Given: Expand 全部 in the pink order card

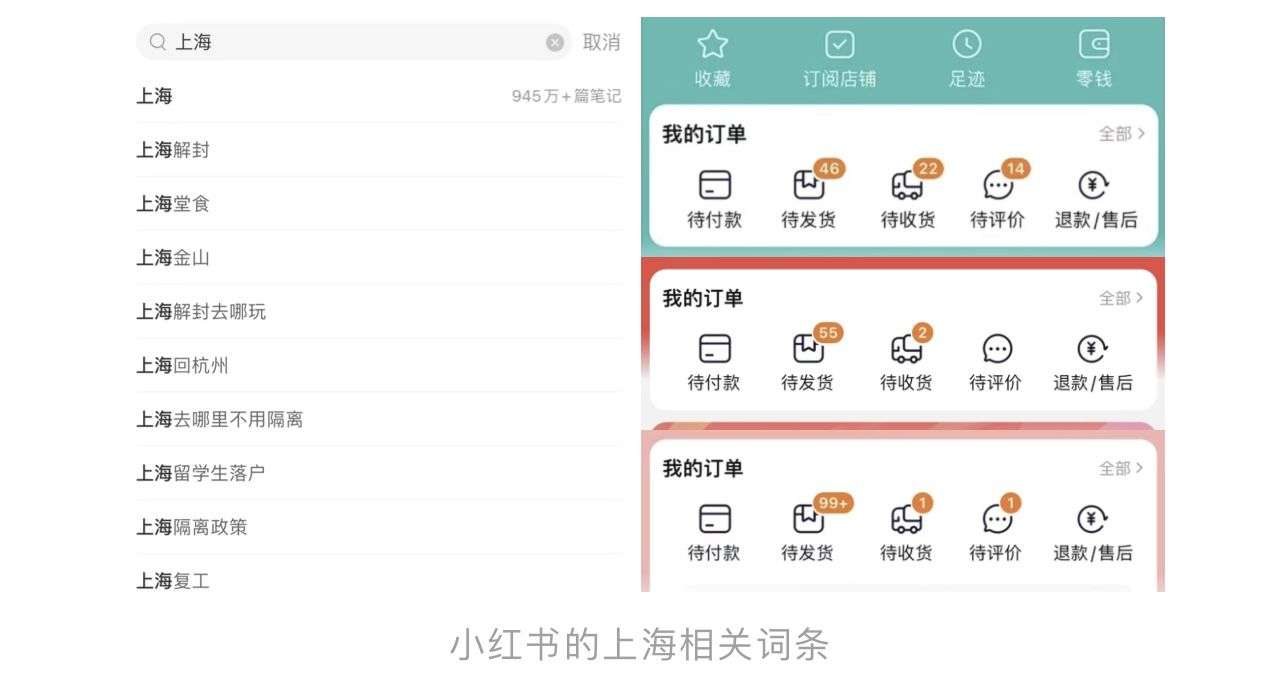Looking at the screenshot, I should tap(1121, 467).
